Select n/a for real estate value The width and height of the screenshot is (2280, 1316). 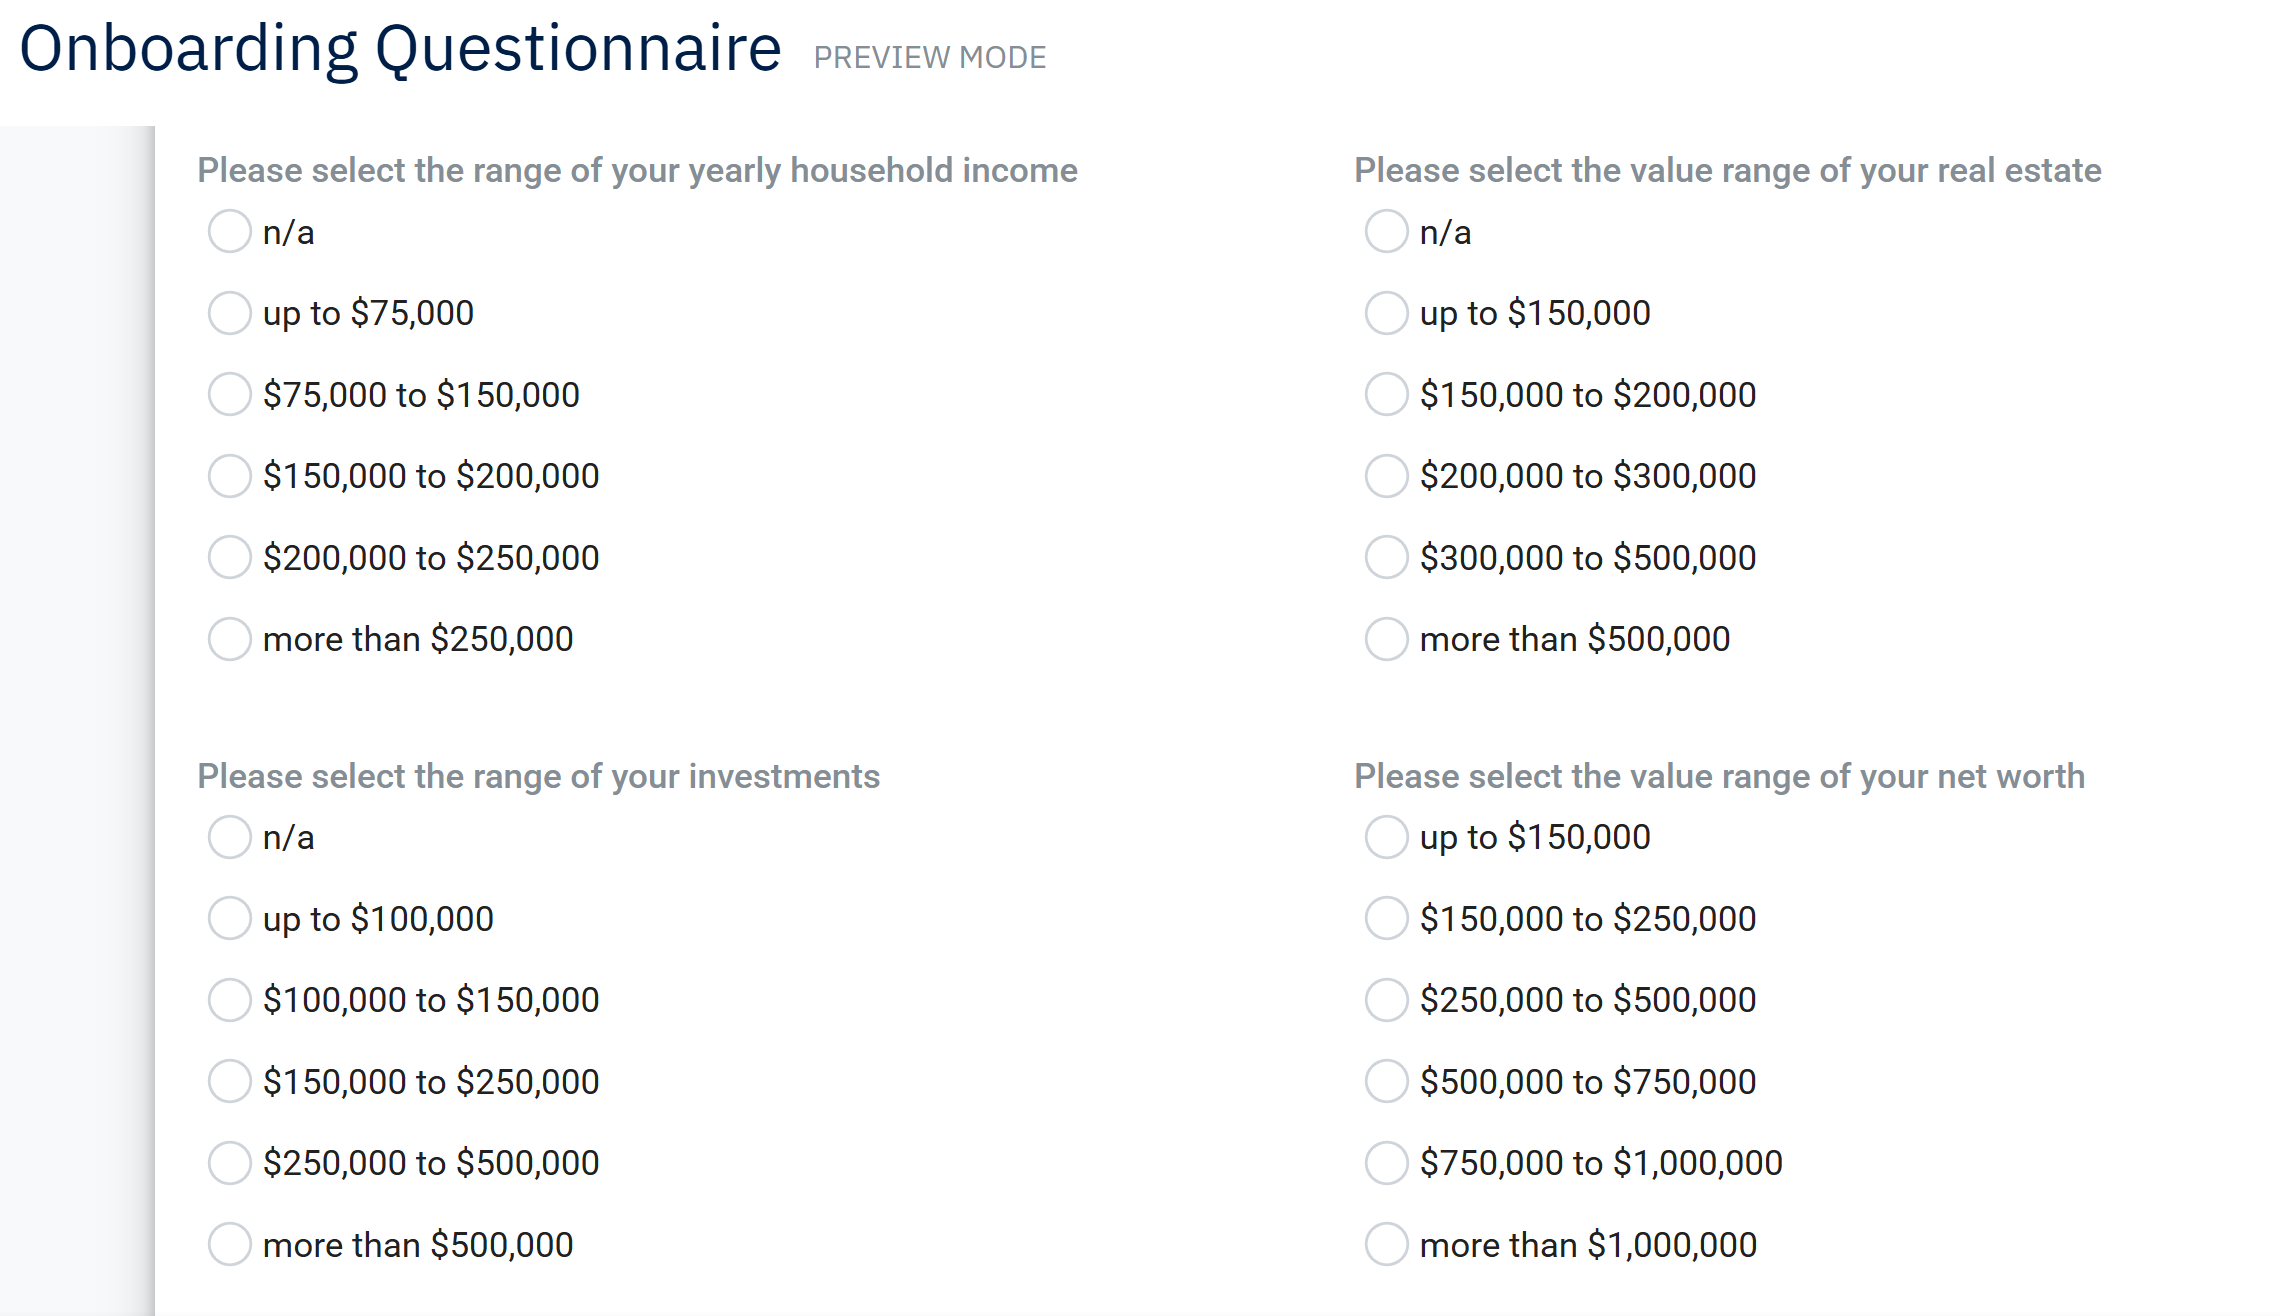[x=1386, y=231]
